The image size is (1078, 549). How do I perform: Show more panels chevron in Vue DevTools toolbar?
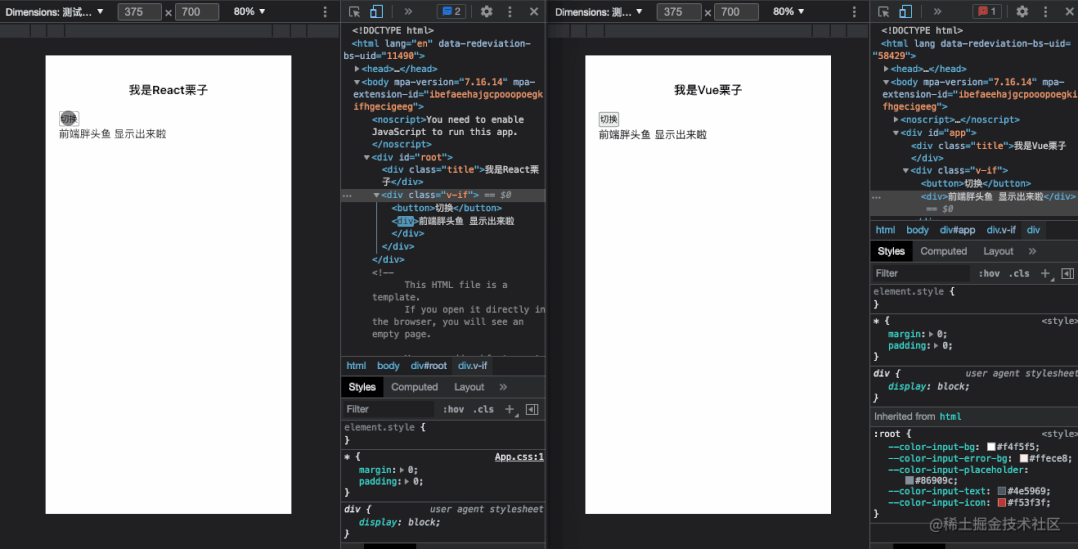pos(937,12)
